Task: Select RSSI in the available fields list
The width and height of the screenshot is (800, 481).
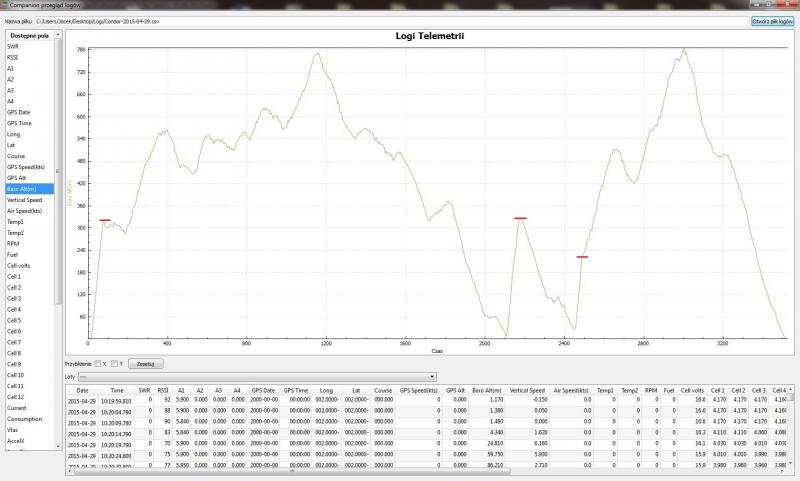Action: (x=13, y=57)
